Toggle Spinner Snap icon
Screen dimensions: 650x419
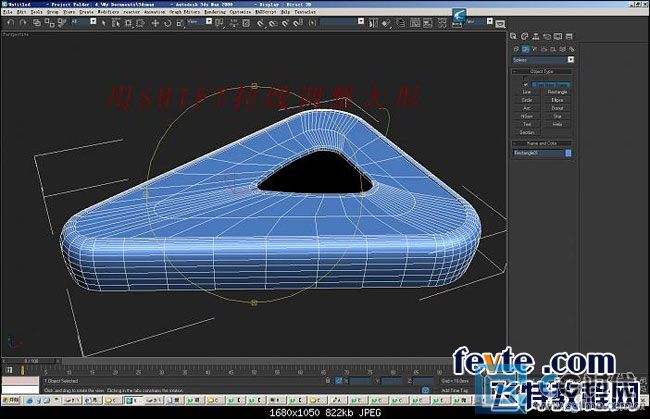tap(298, 23)
